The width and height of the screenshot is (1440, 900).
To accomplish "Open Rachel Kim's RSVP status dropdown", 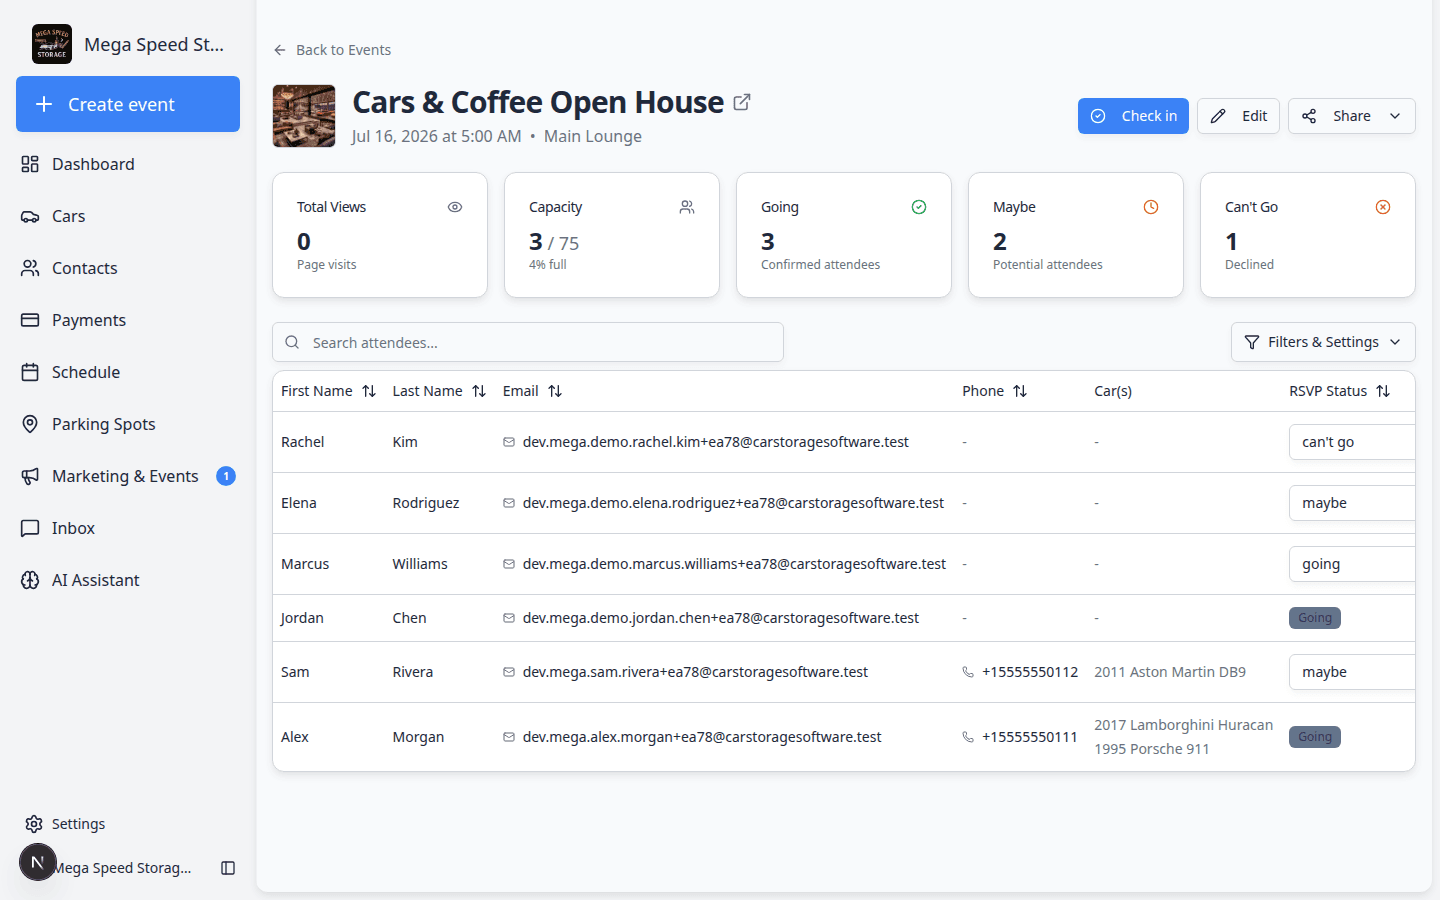I will (1352, 442).
